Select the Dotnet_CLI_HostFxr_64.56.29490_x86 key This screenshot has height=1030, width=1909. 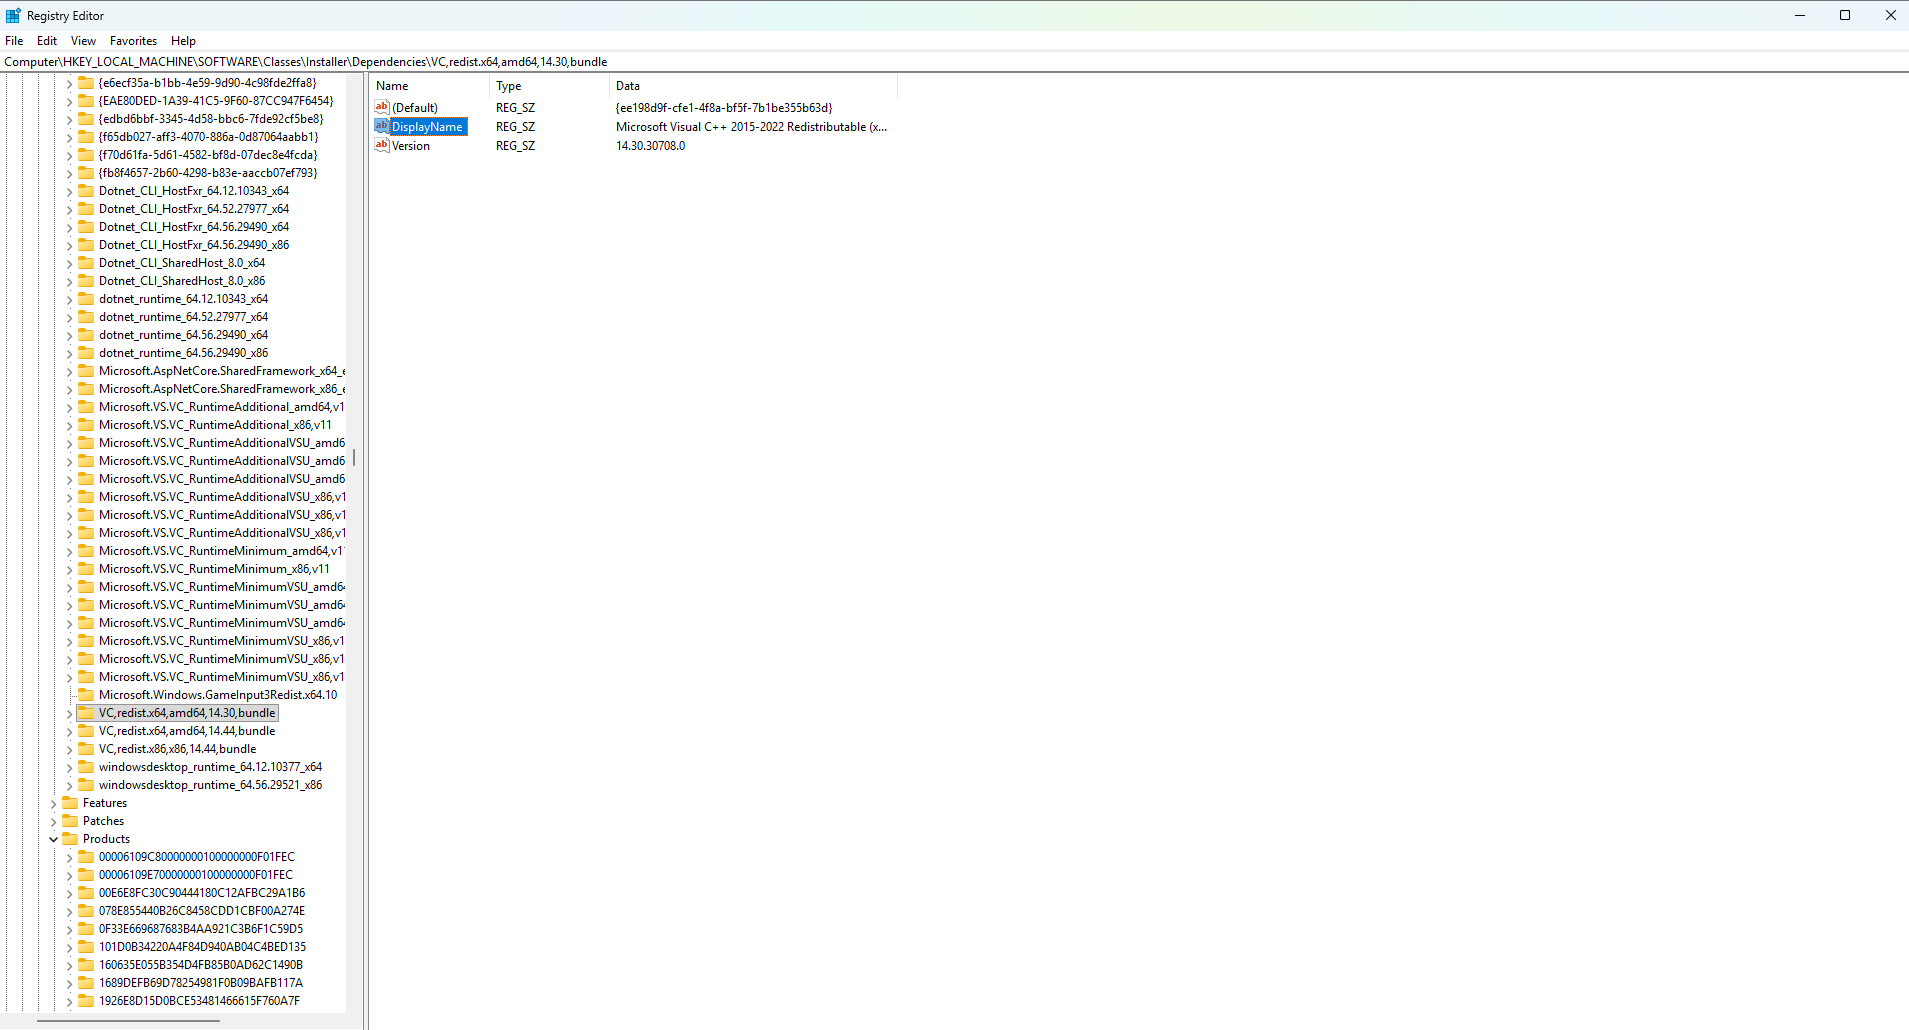(194, 245)
